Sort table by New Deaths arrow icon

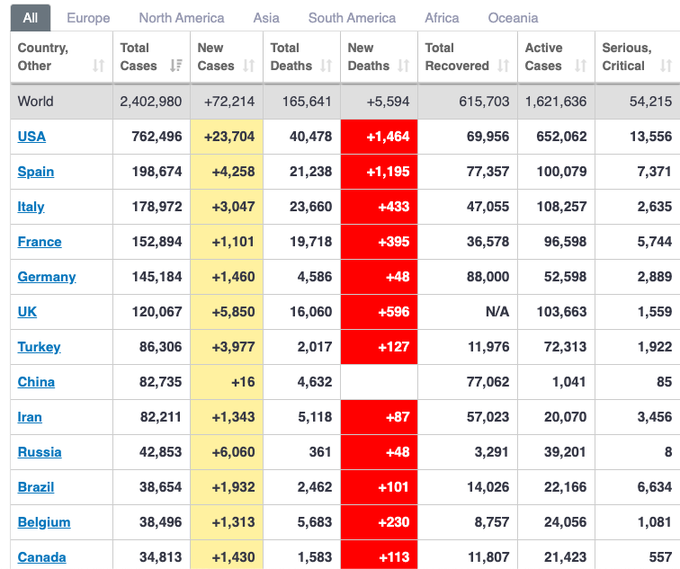pos(404,66)
